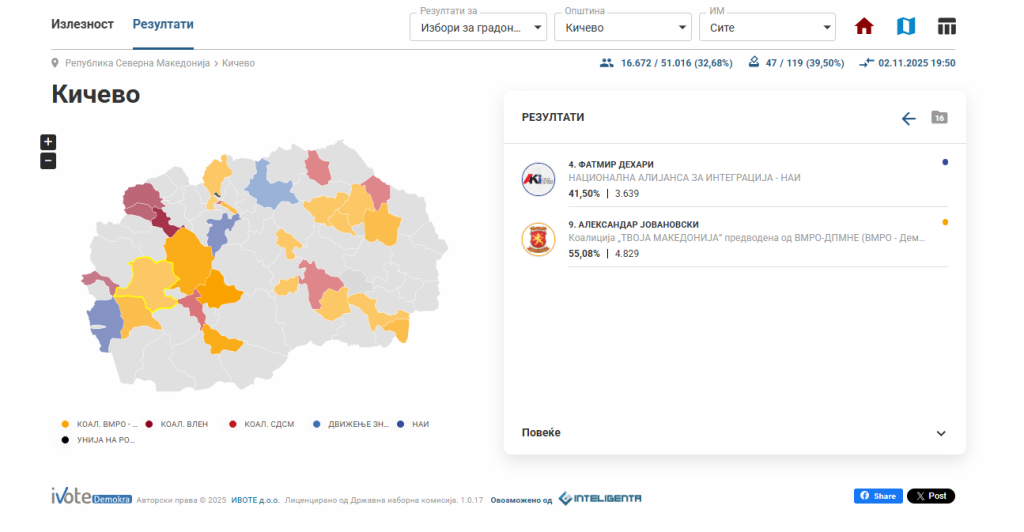Click the folder icon labeled 16
Screen dimensions: 1024x532
tap(939, 118)
